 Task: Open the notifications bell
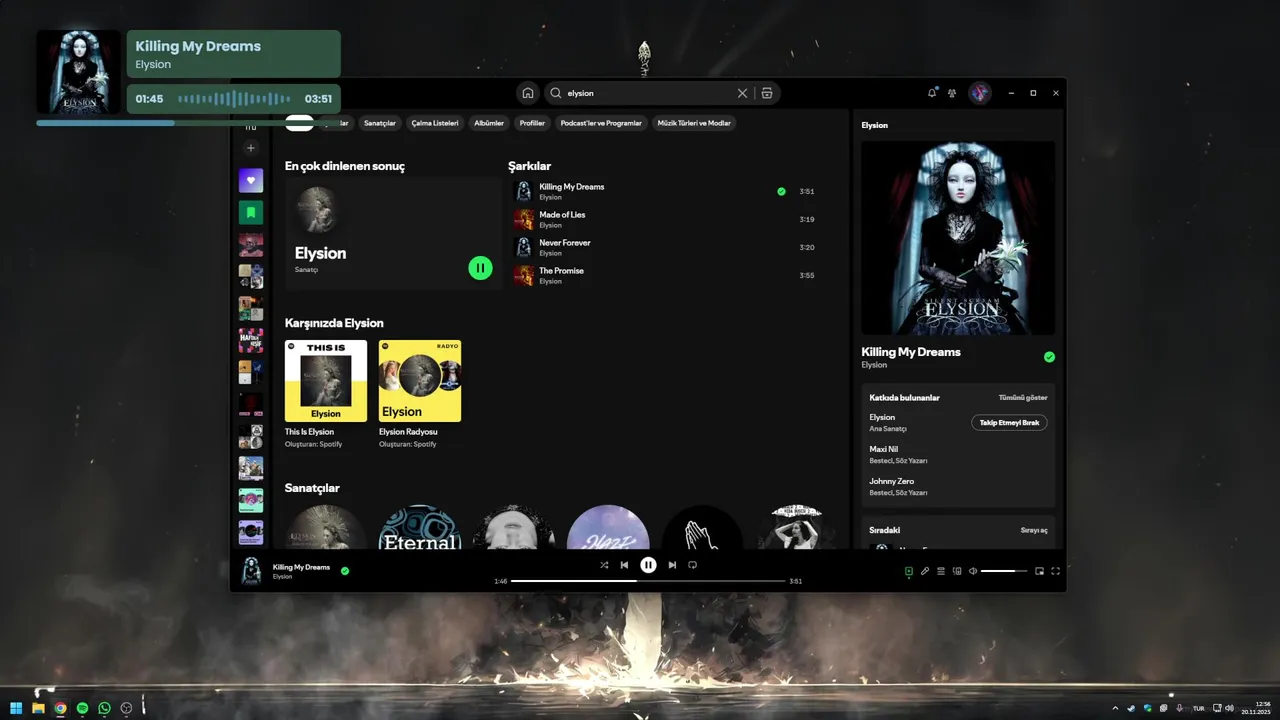pyautogui.click(x=932, y=93)
